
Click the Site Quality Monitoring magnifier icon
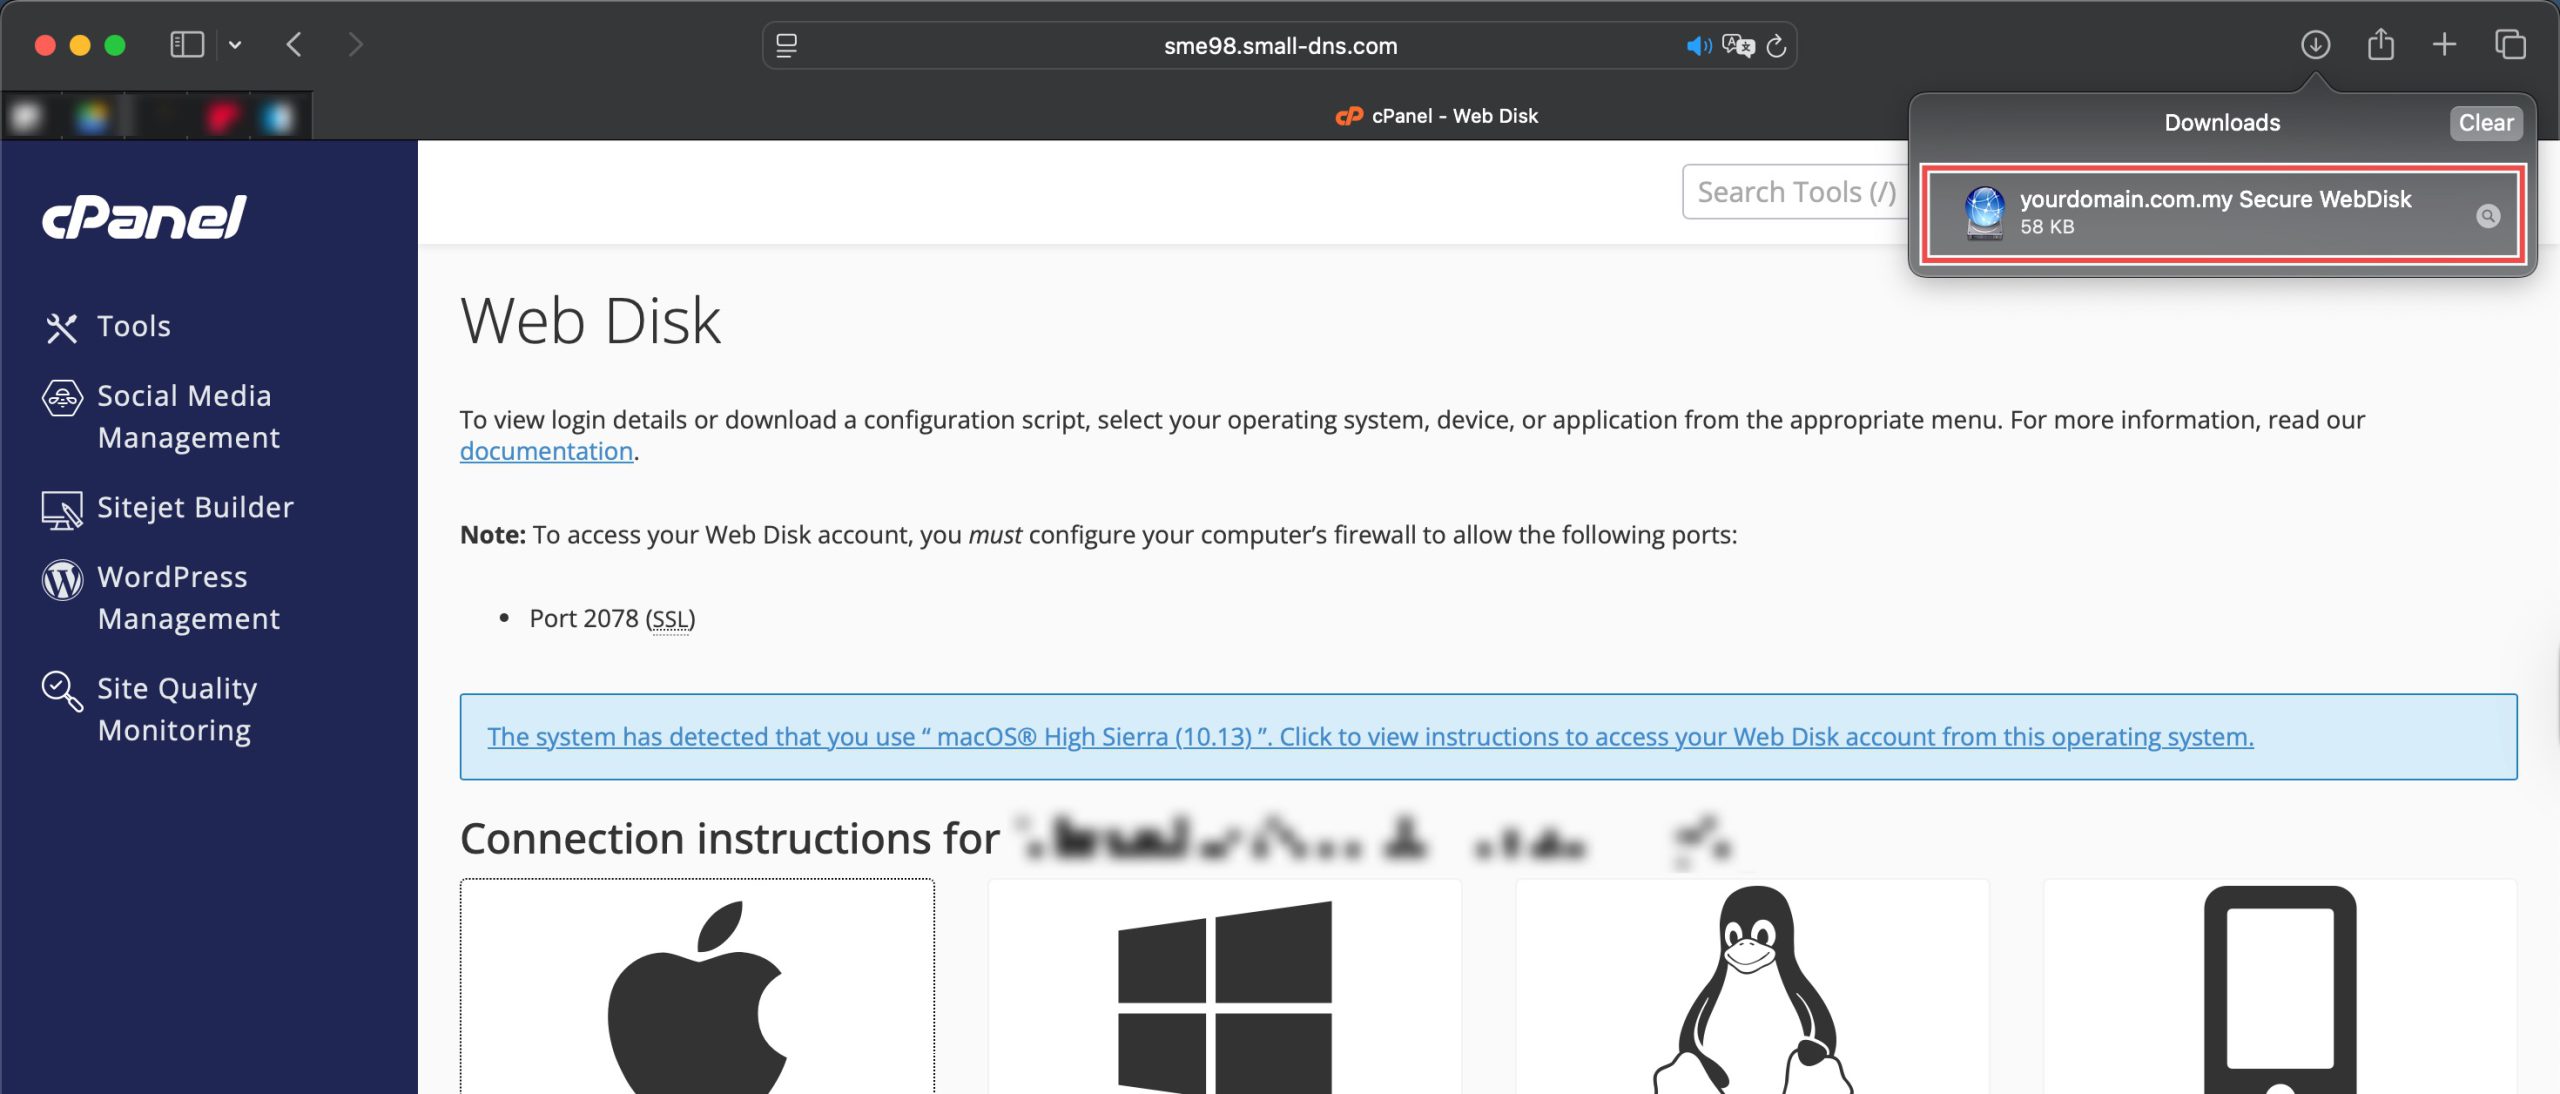coord(62,690)
